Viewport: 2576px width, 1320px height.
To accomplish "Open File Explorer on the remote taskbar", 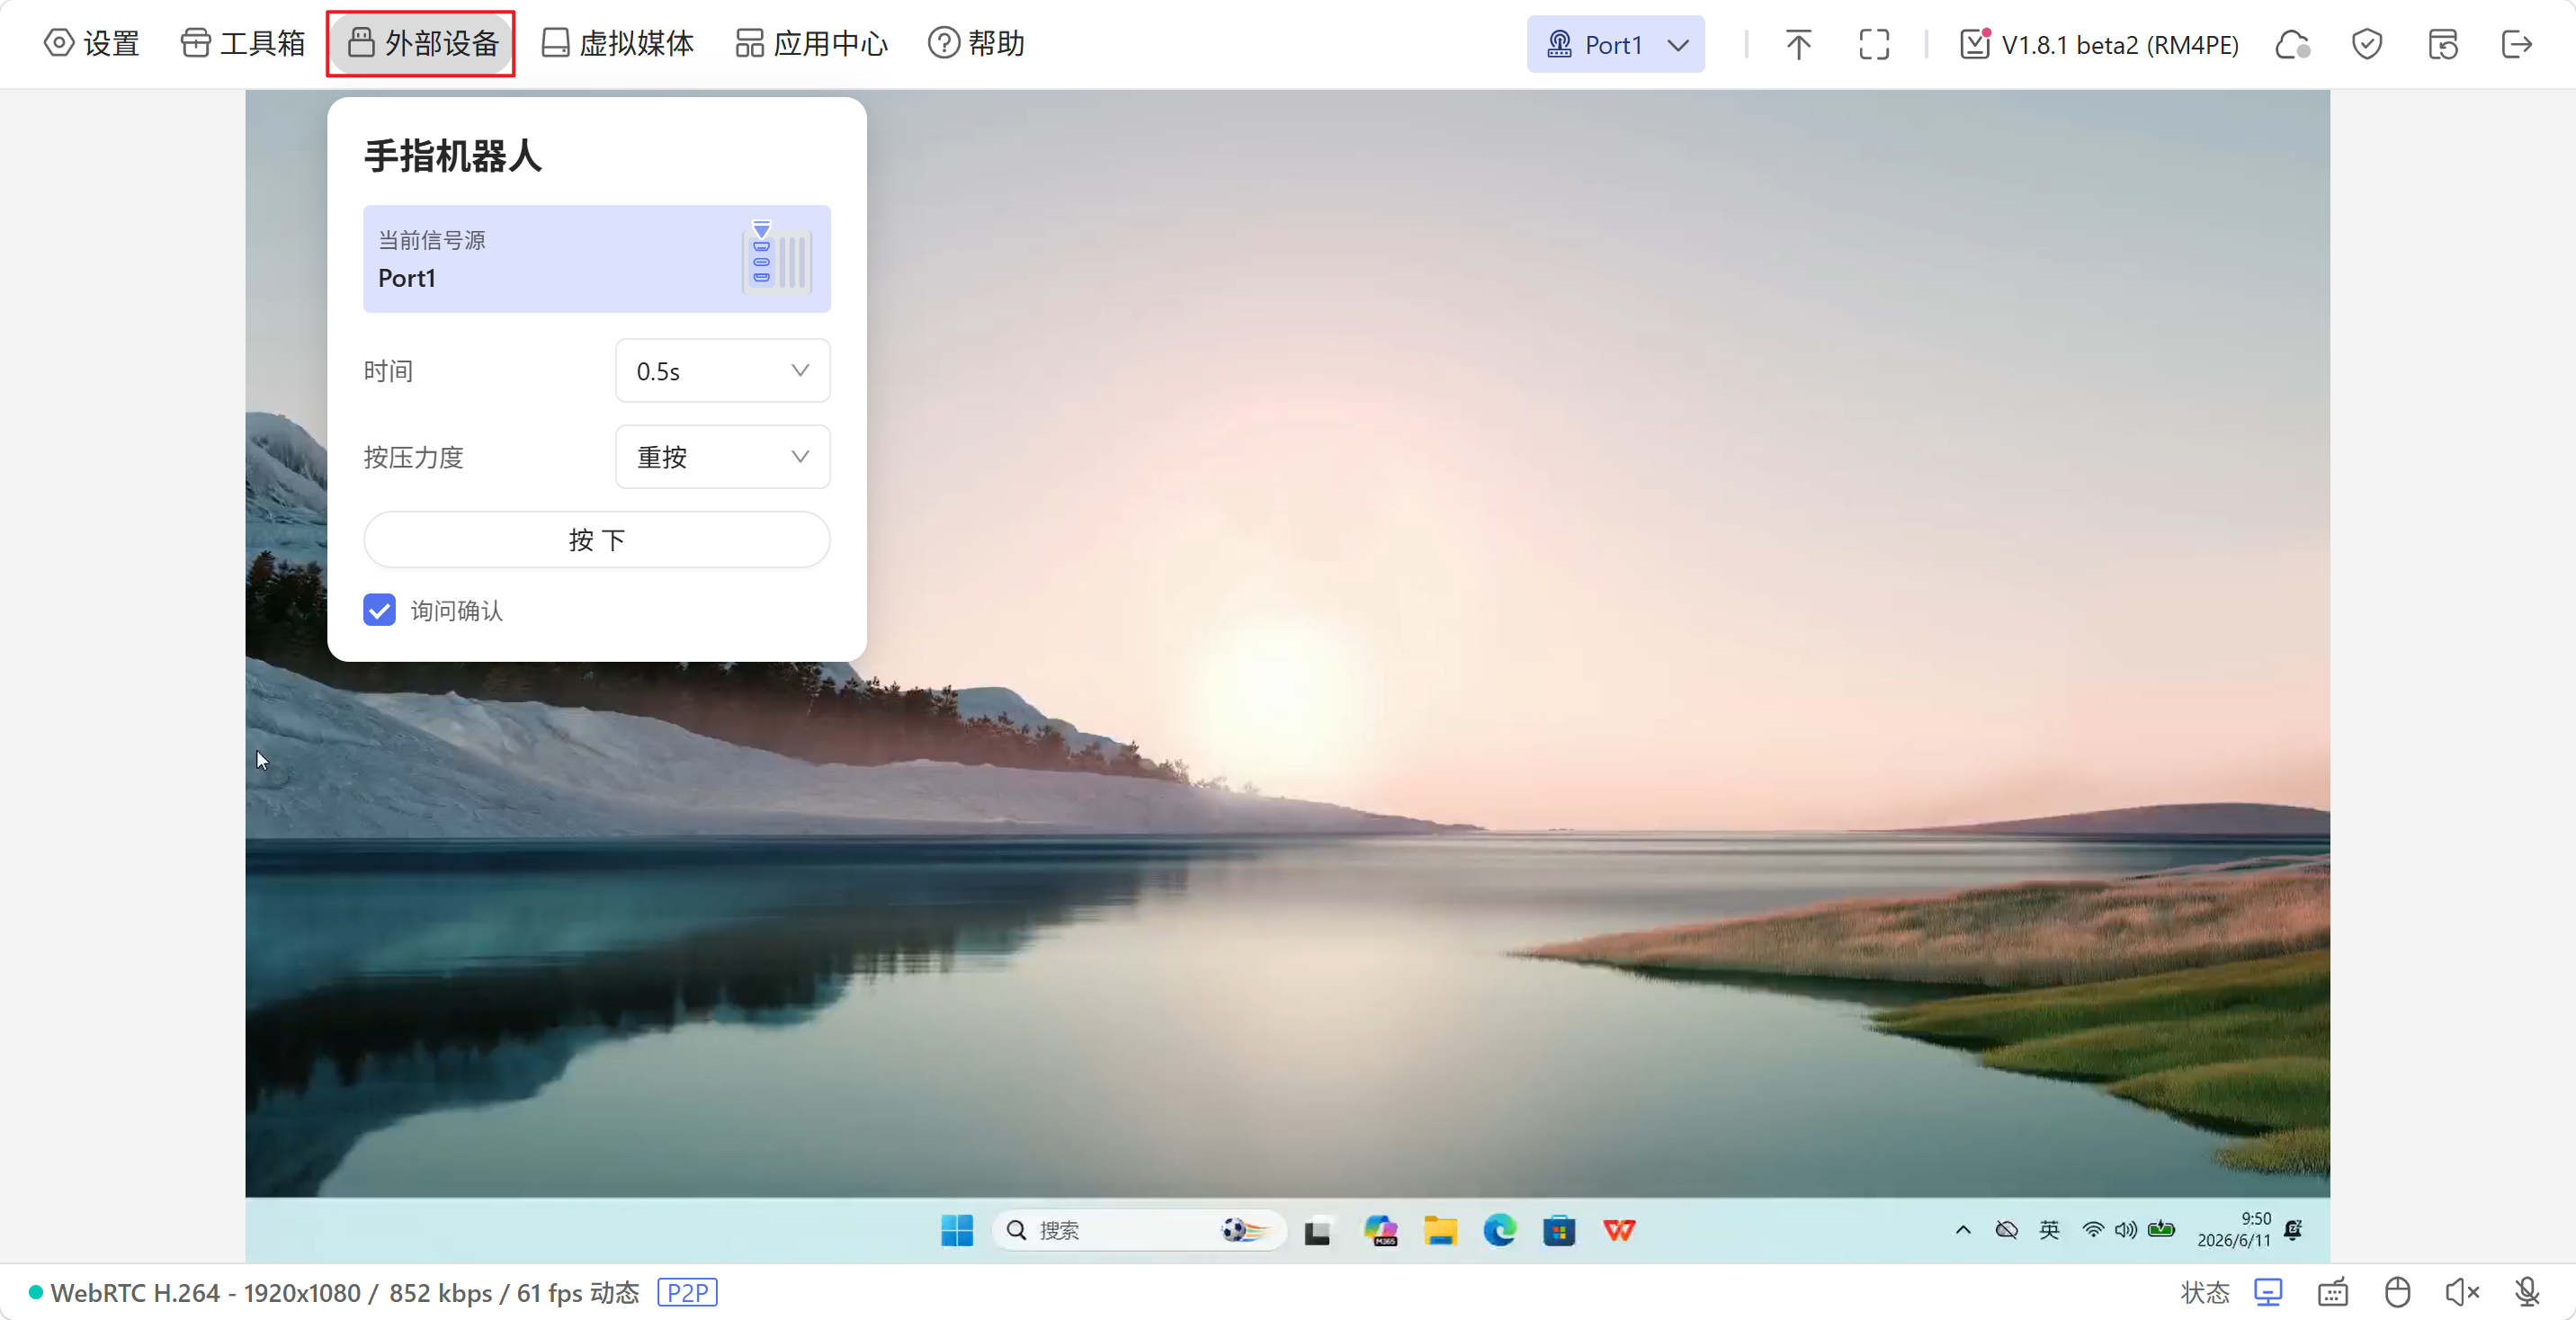I will click(x=1440, y=1230).
